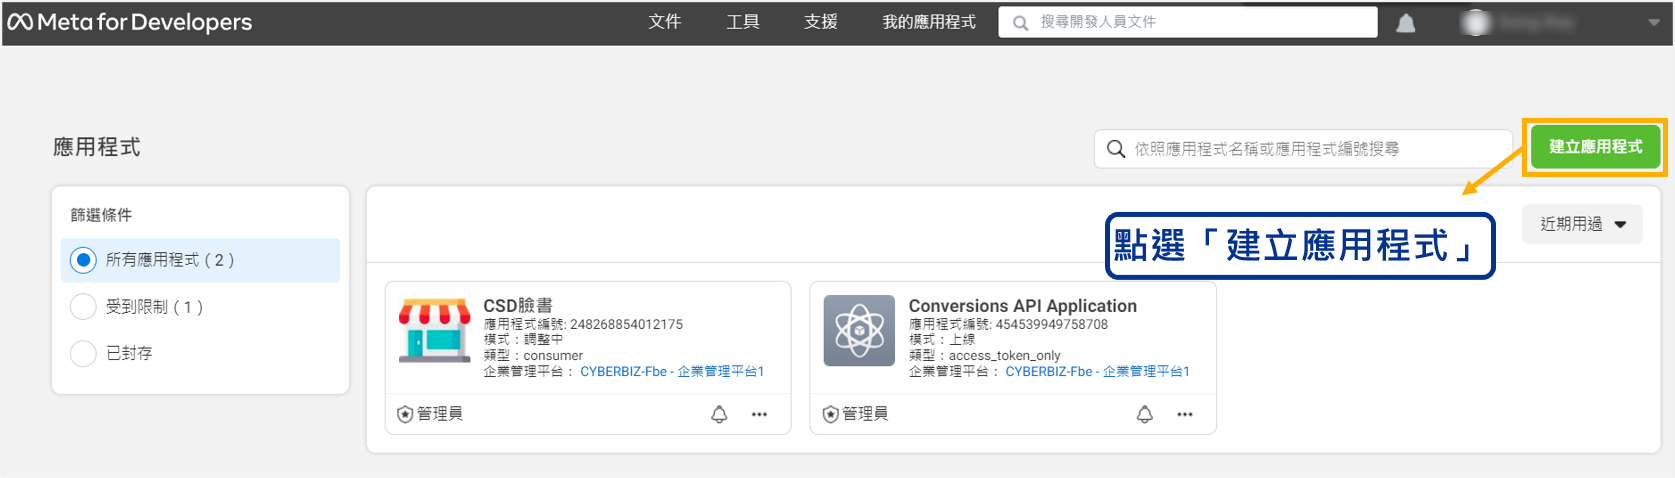Click the bell icon on CSD臉書 card
The width and height of the screenshot is (1675, 478).
coord(719,414)
